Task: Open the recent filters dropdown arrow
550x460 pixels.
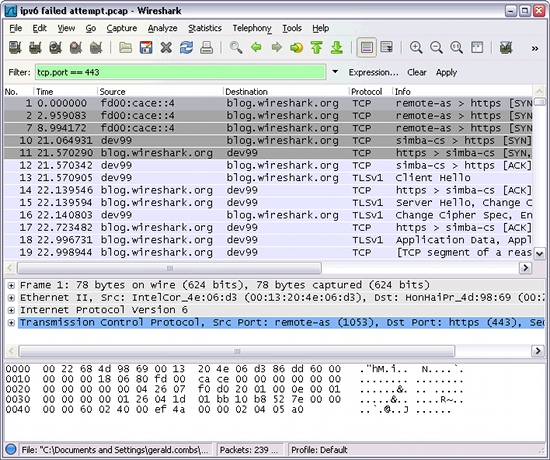Action: tap(335, 72)
